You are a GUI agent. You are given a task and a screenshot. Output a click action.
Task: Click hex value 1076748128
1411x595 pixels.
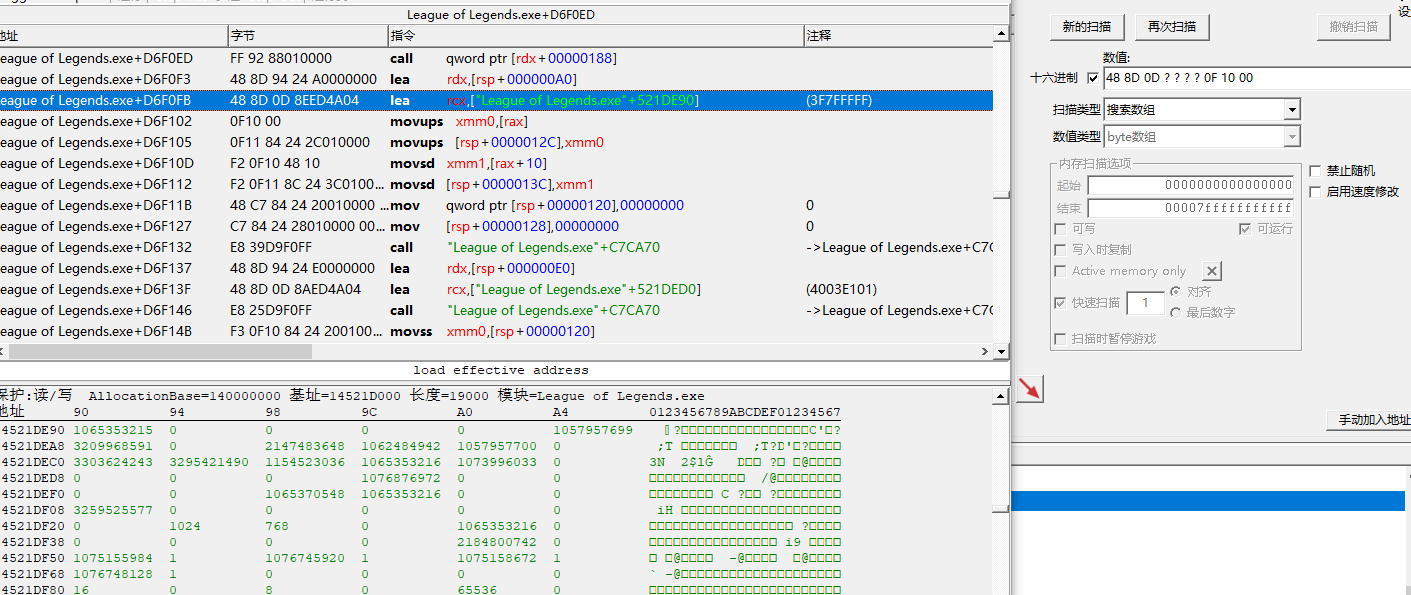(x=113, y=574)
